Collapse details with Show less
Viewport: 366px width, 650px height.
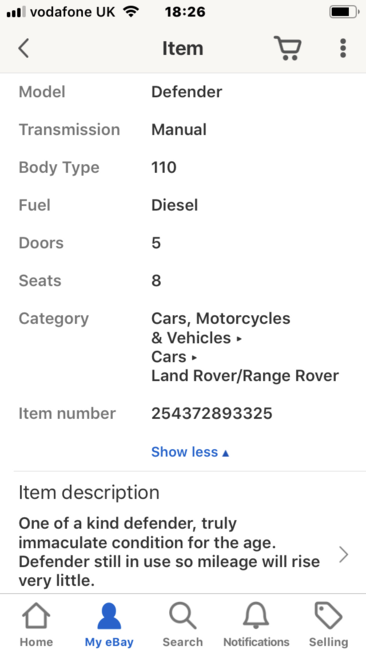tap(190, 452)
